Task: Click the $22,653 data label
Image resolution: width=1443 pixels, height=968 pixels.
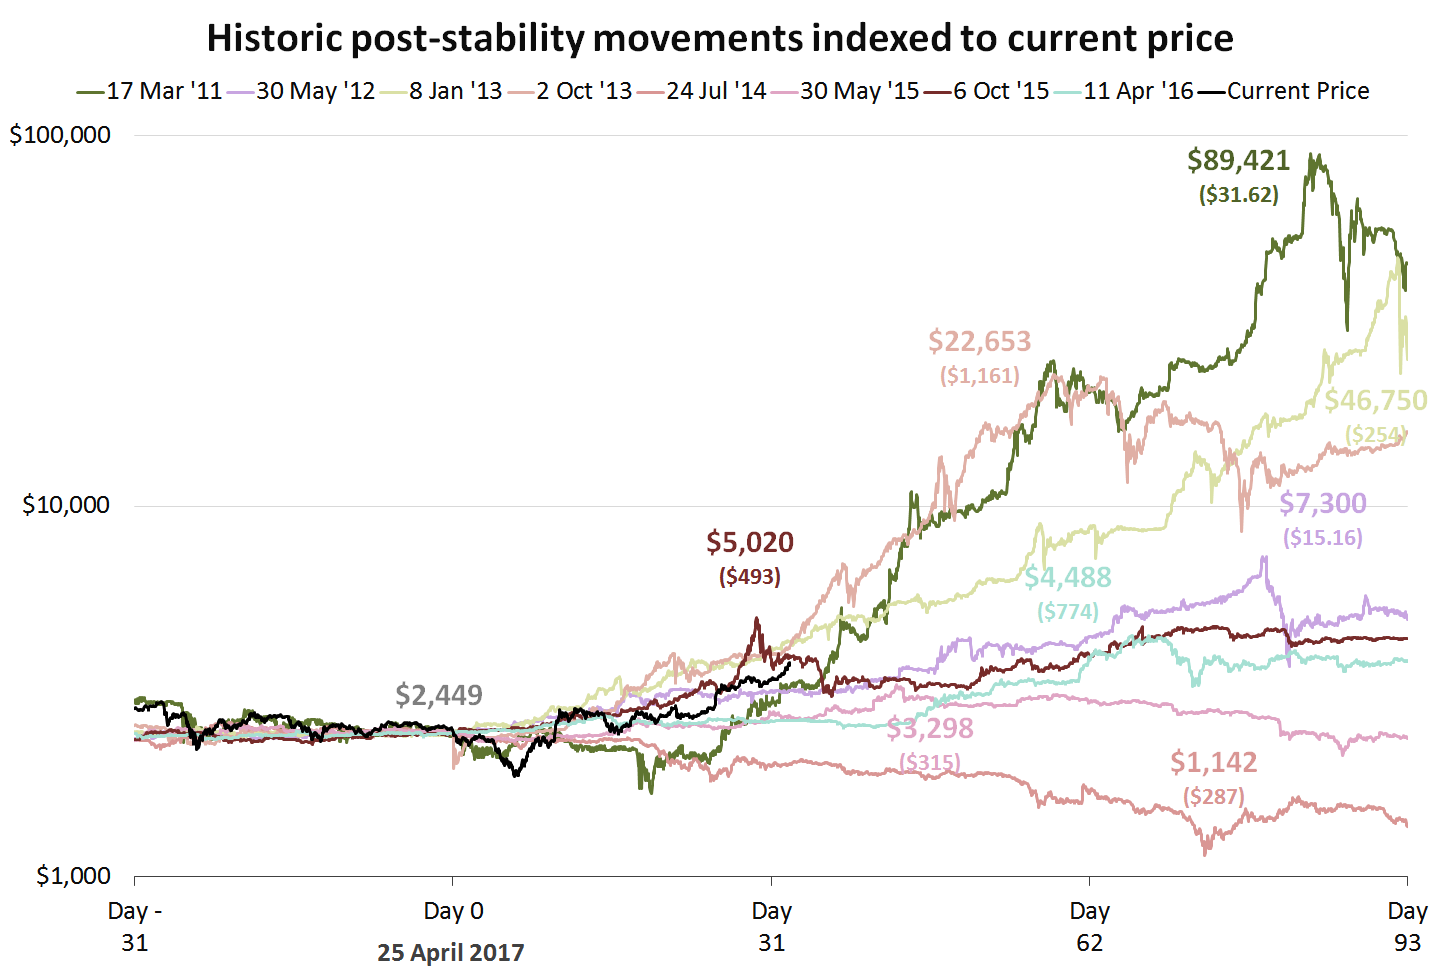Action: 979,342
